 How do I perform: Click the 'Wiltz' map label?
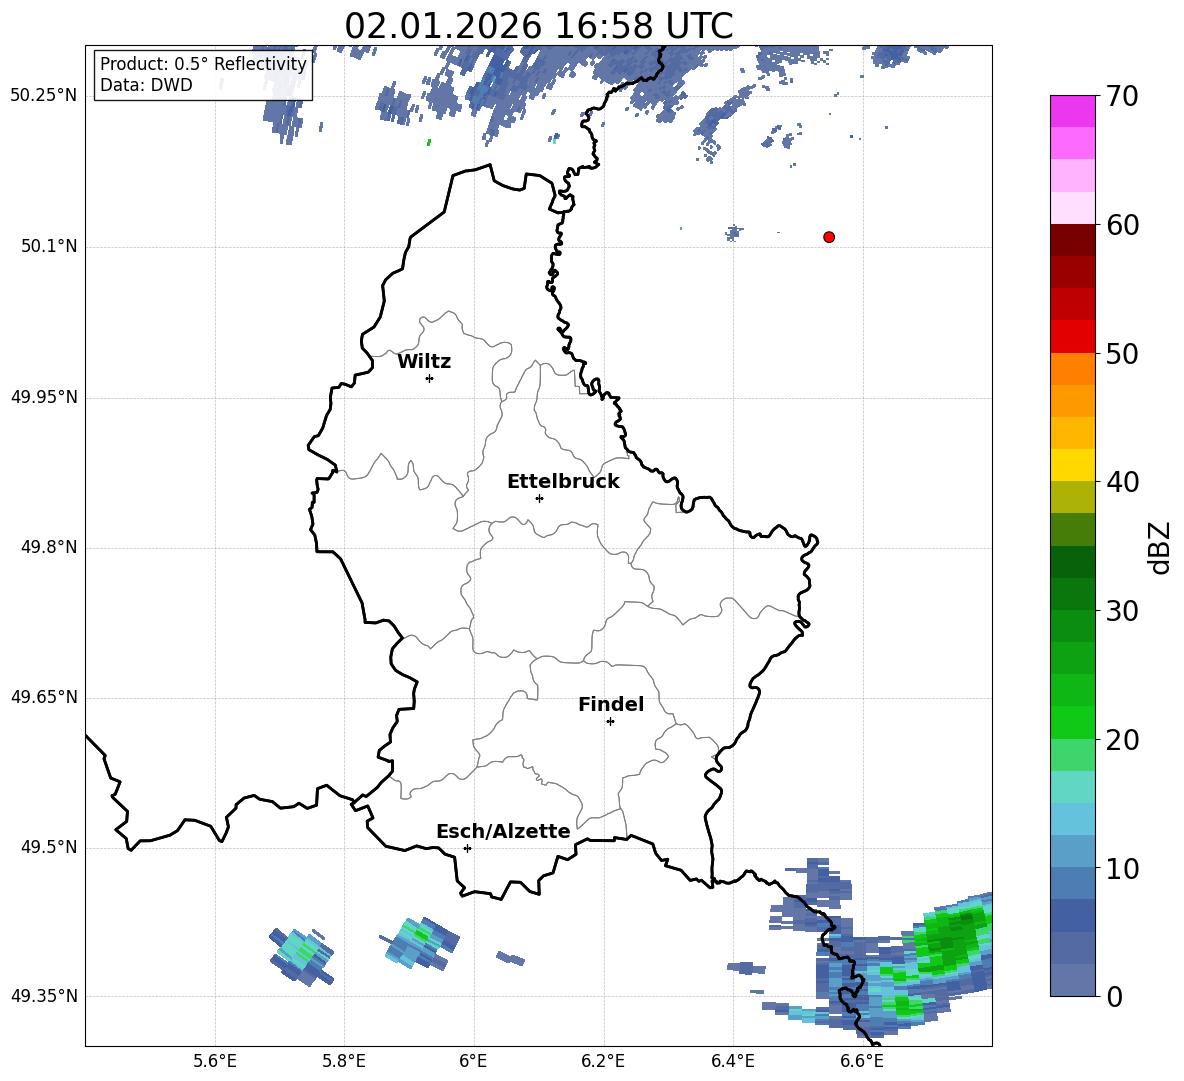point(424,362)
